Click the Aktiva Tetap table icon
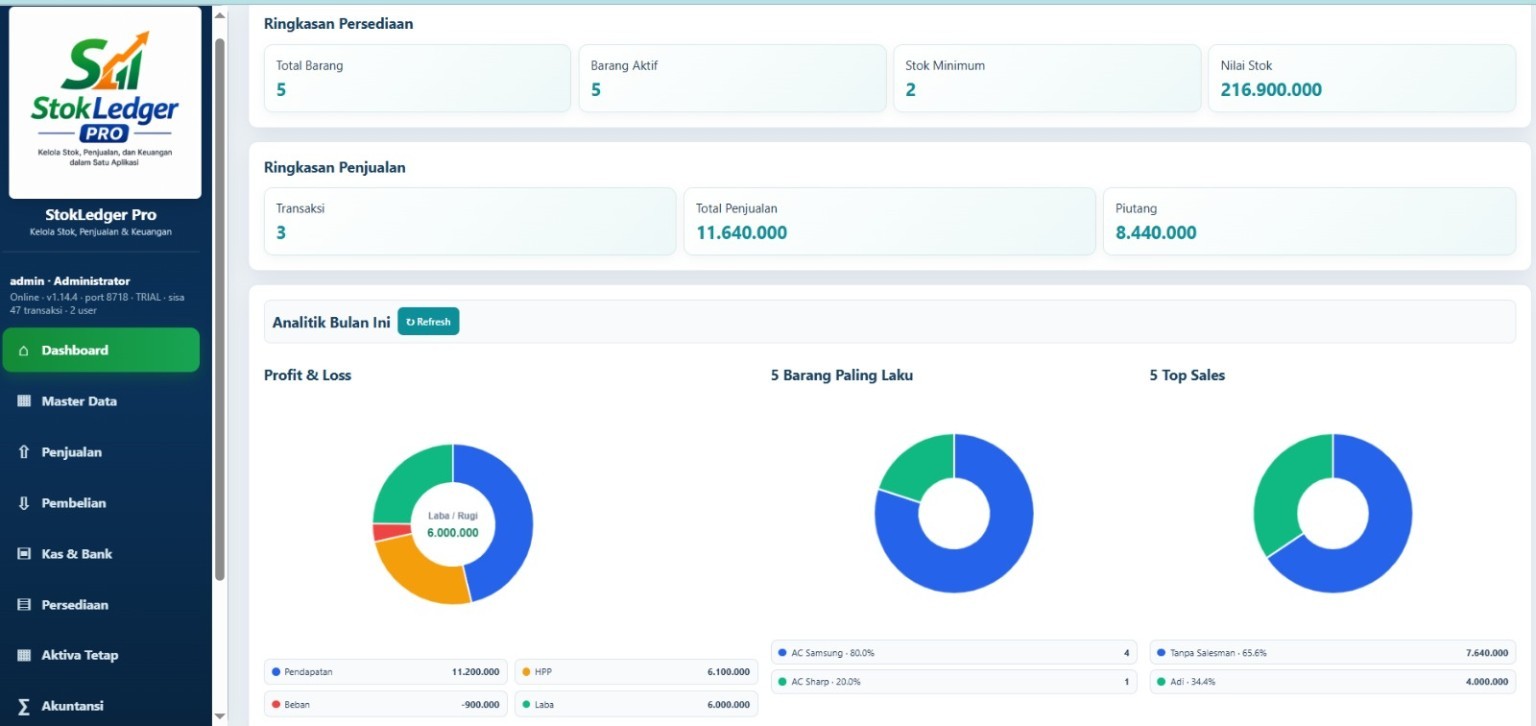1536x726 pixels. [24, 656]
